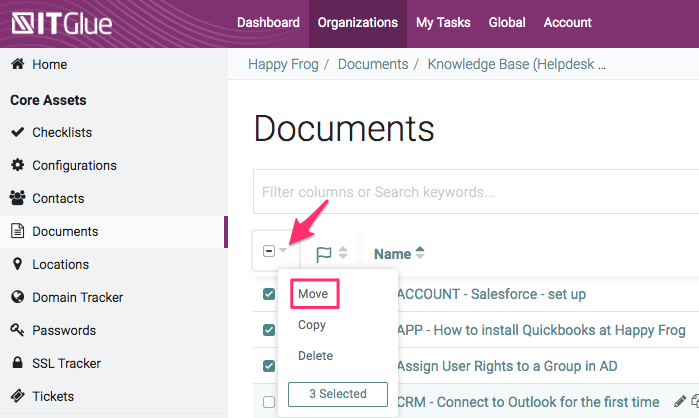Sort documents by Name column

pos(399,254)
